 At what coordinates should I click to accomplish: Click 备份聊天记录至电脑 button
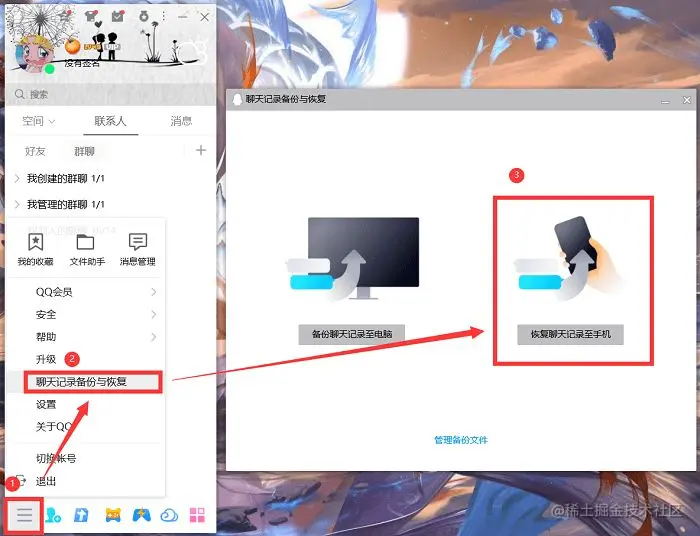[x=352, y=334]
